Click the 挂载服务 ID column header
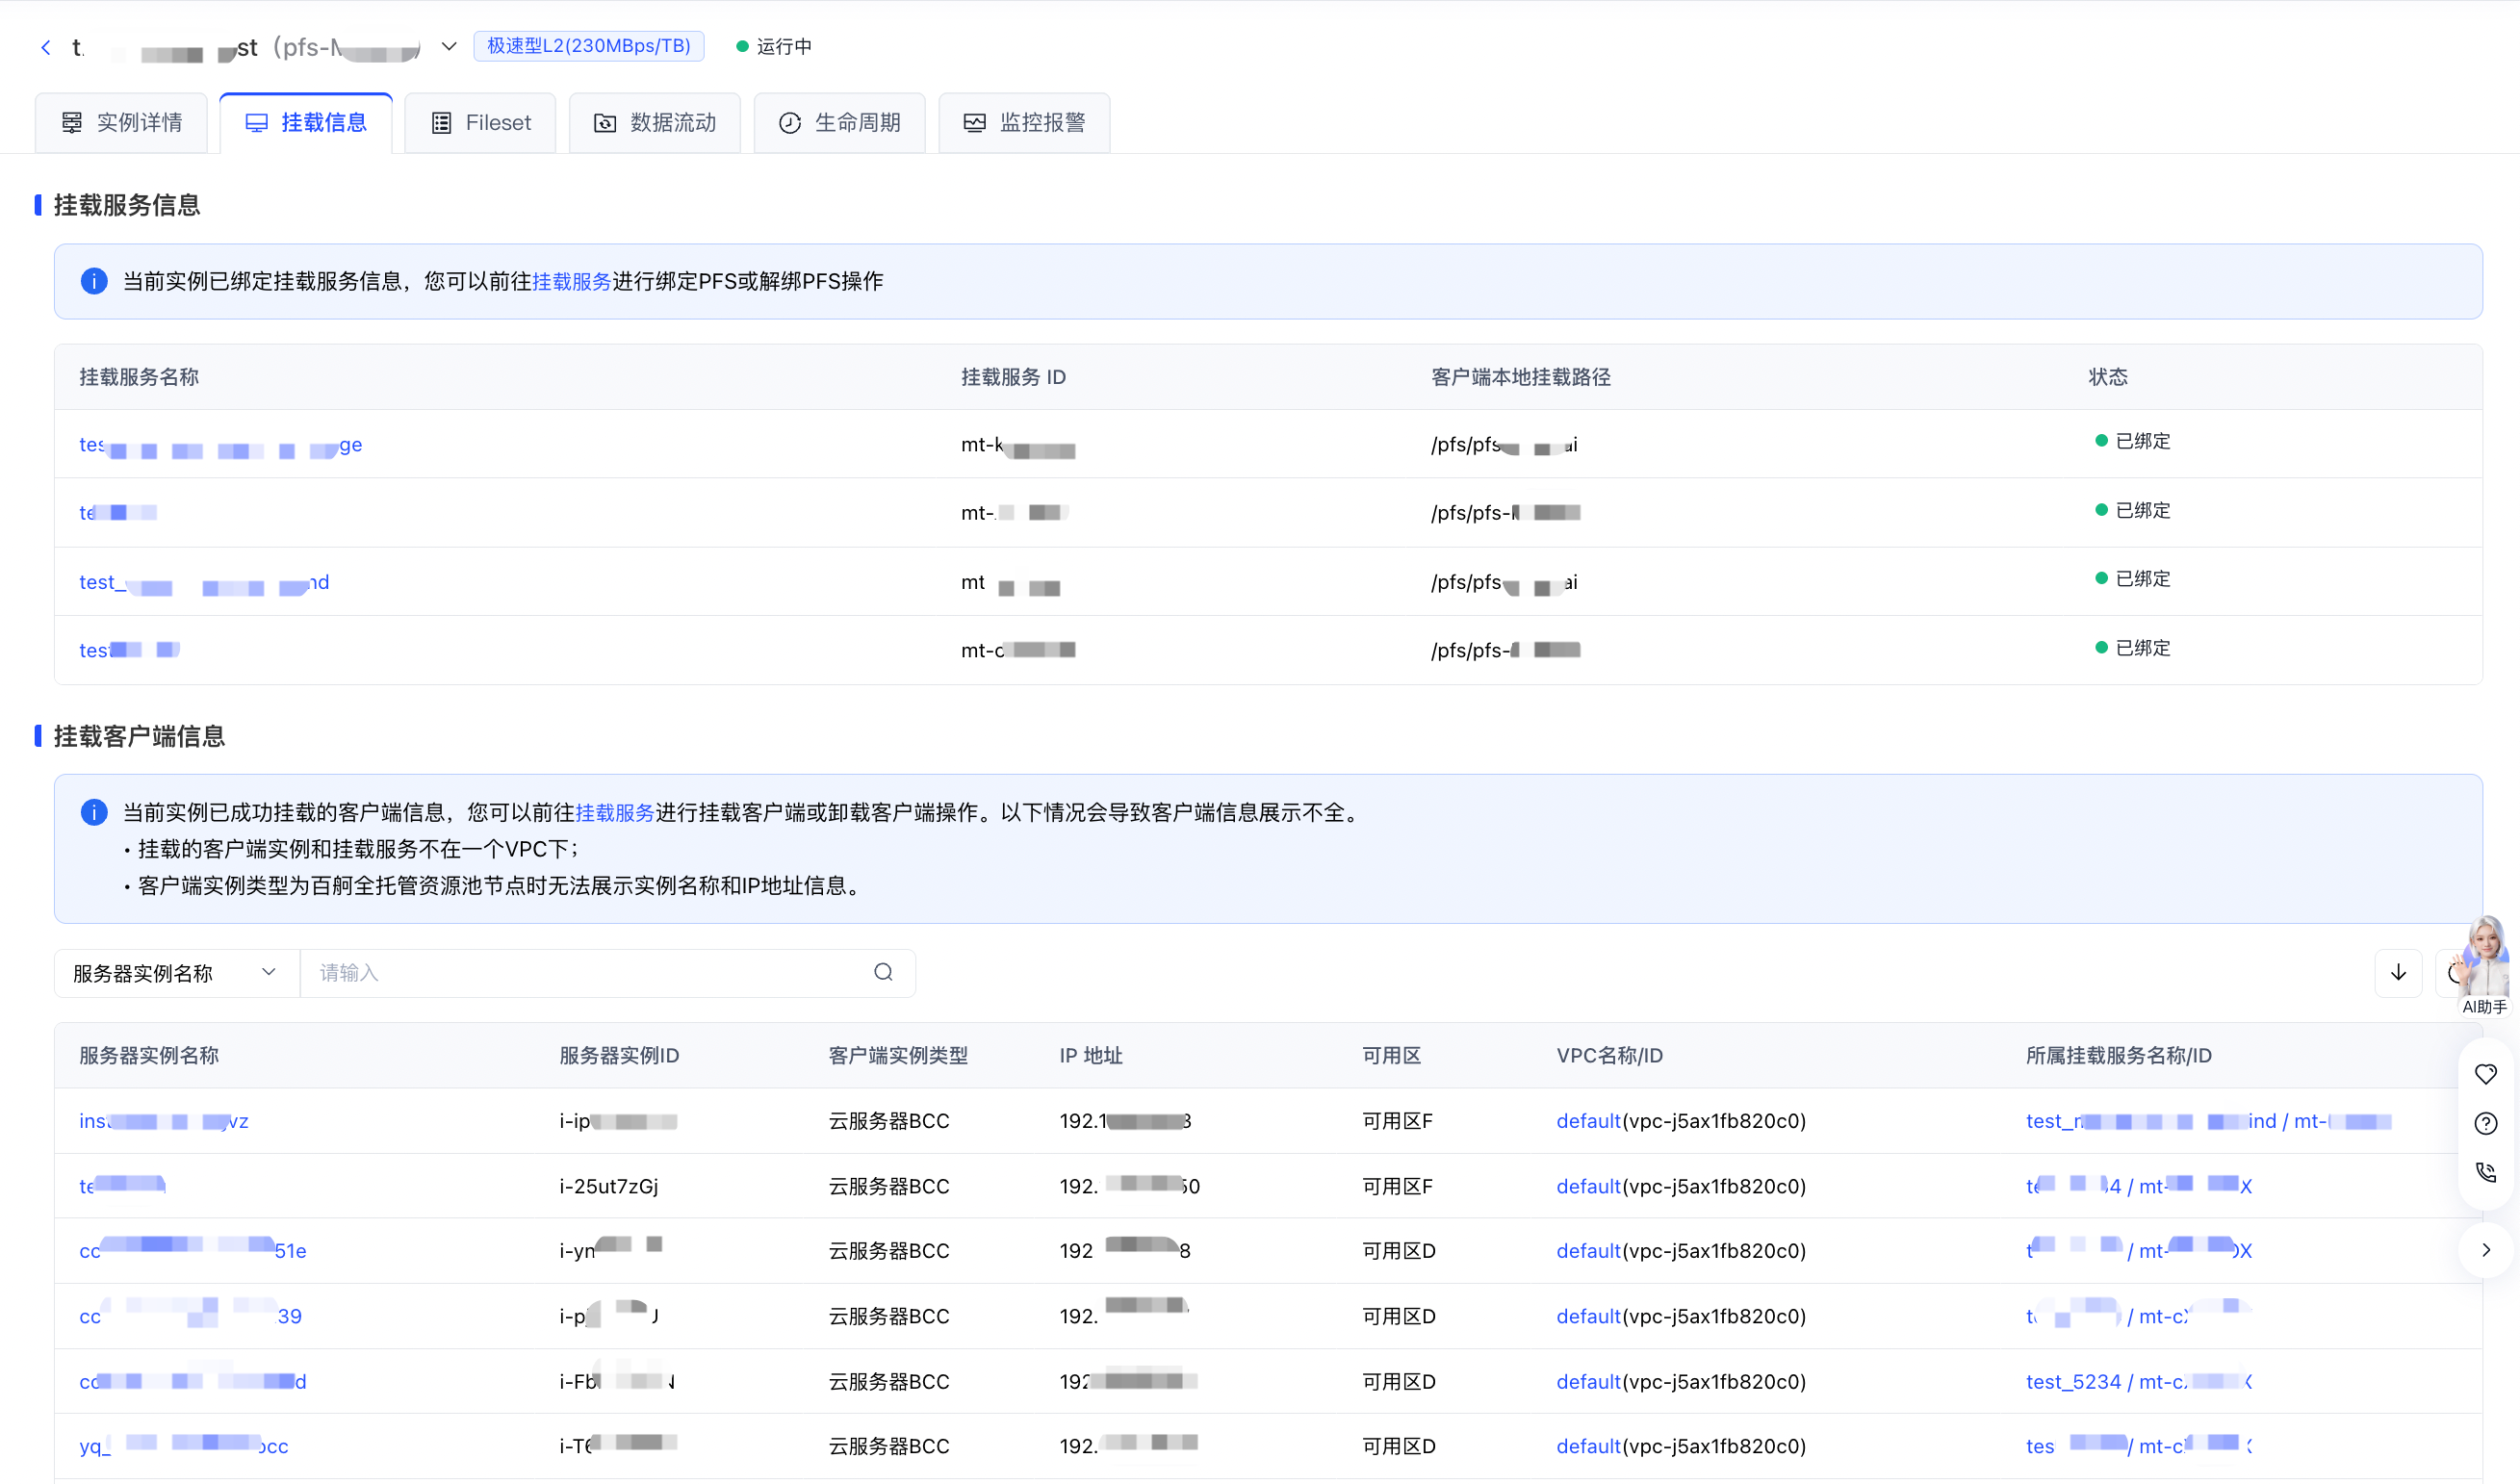 pyautogui.click(x=1013, y=377)
